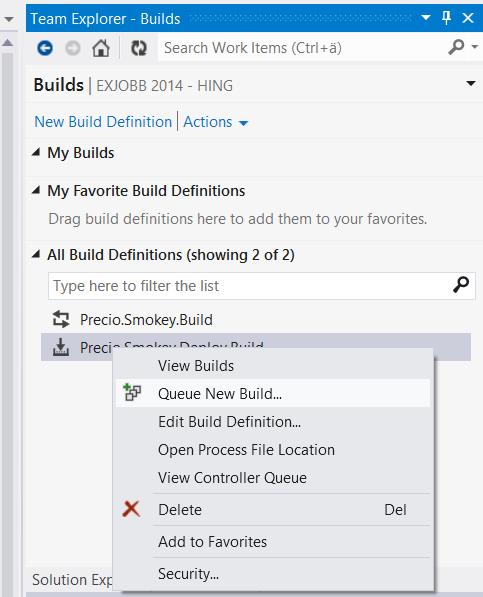Choose Queue New Build from context menu

click(273, 393)
